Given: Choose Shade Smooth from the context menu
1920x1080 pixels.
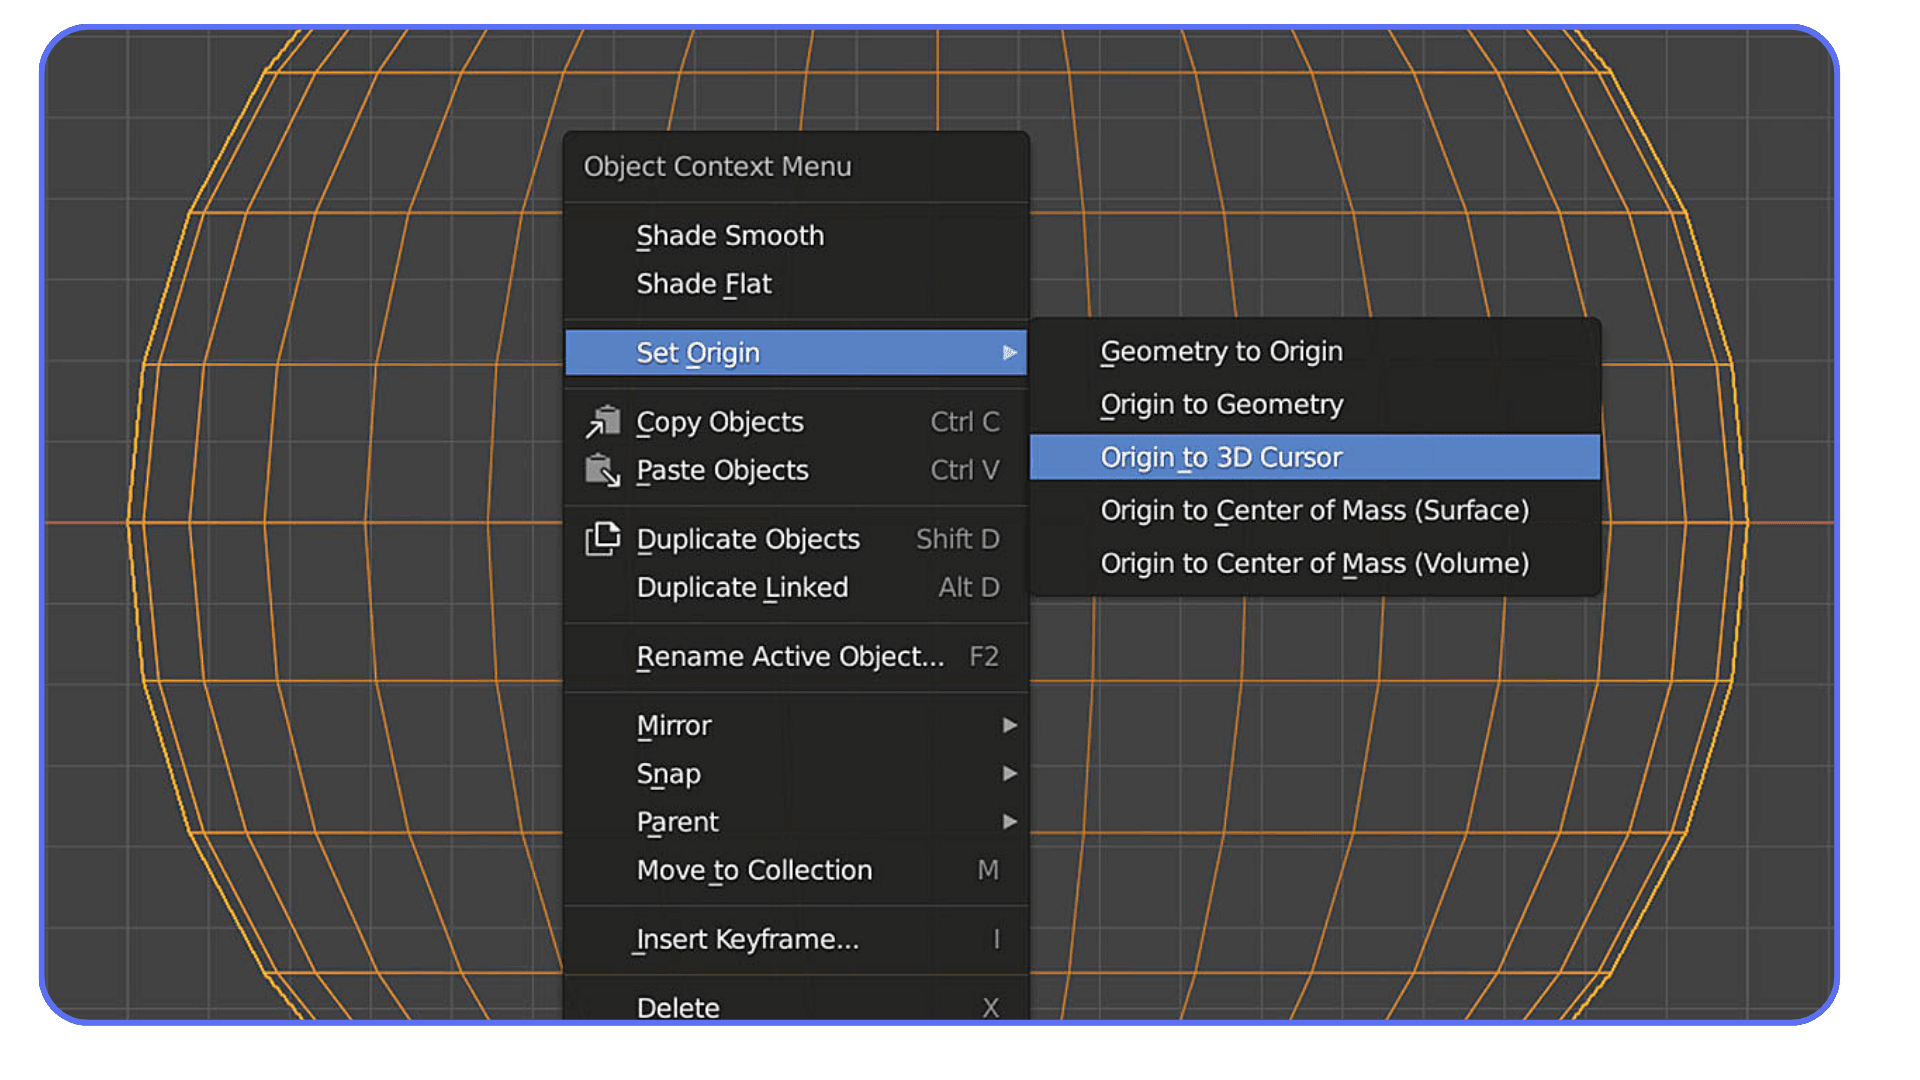Looking at the screenshot, I should point(730,235).
